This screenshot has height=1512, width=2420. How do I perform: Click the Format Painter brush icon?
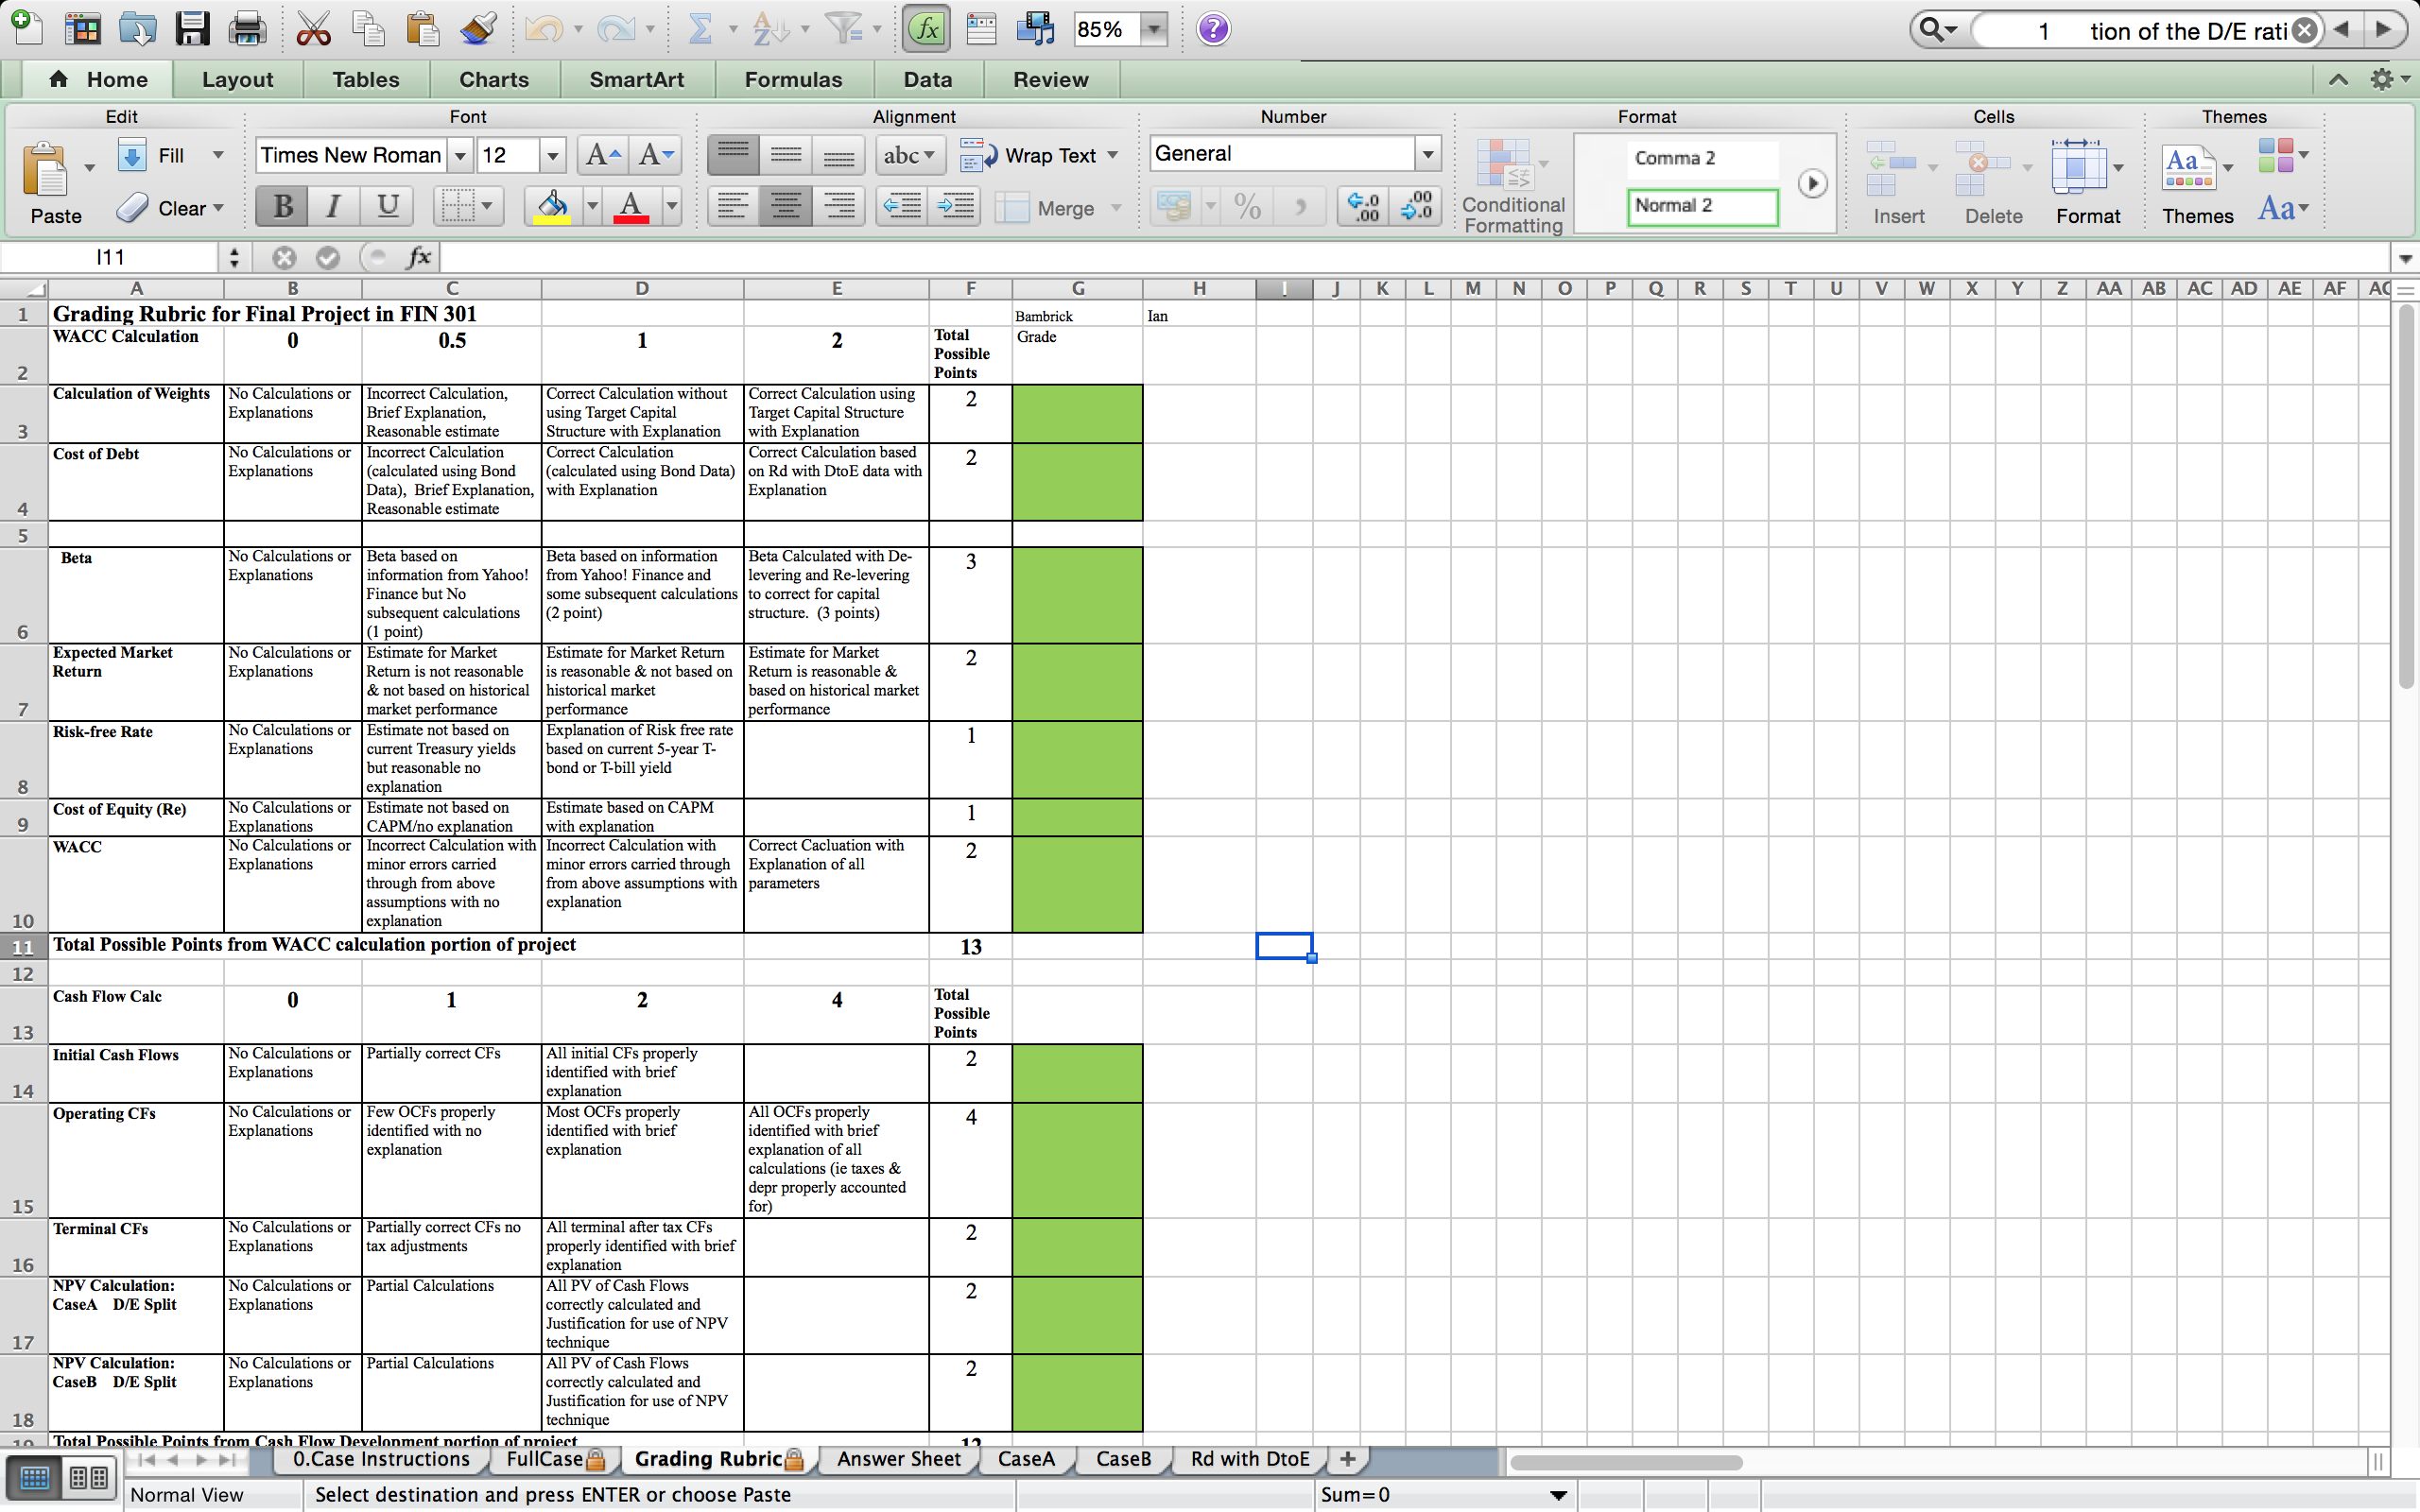tap(478, 28)
